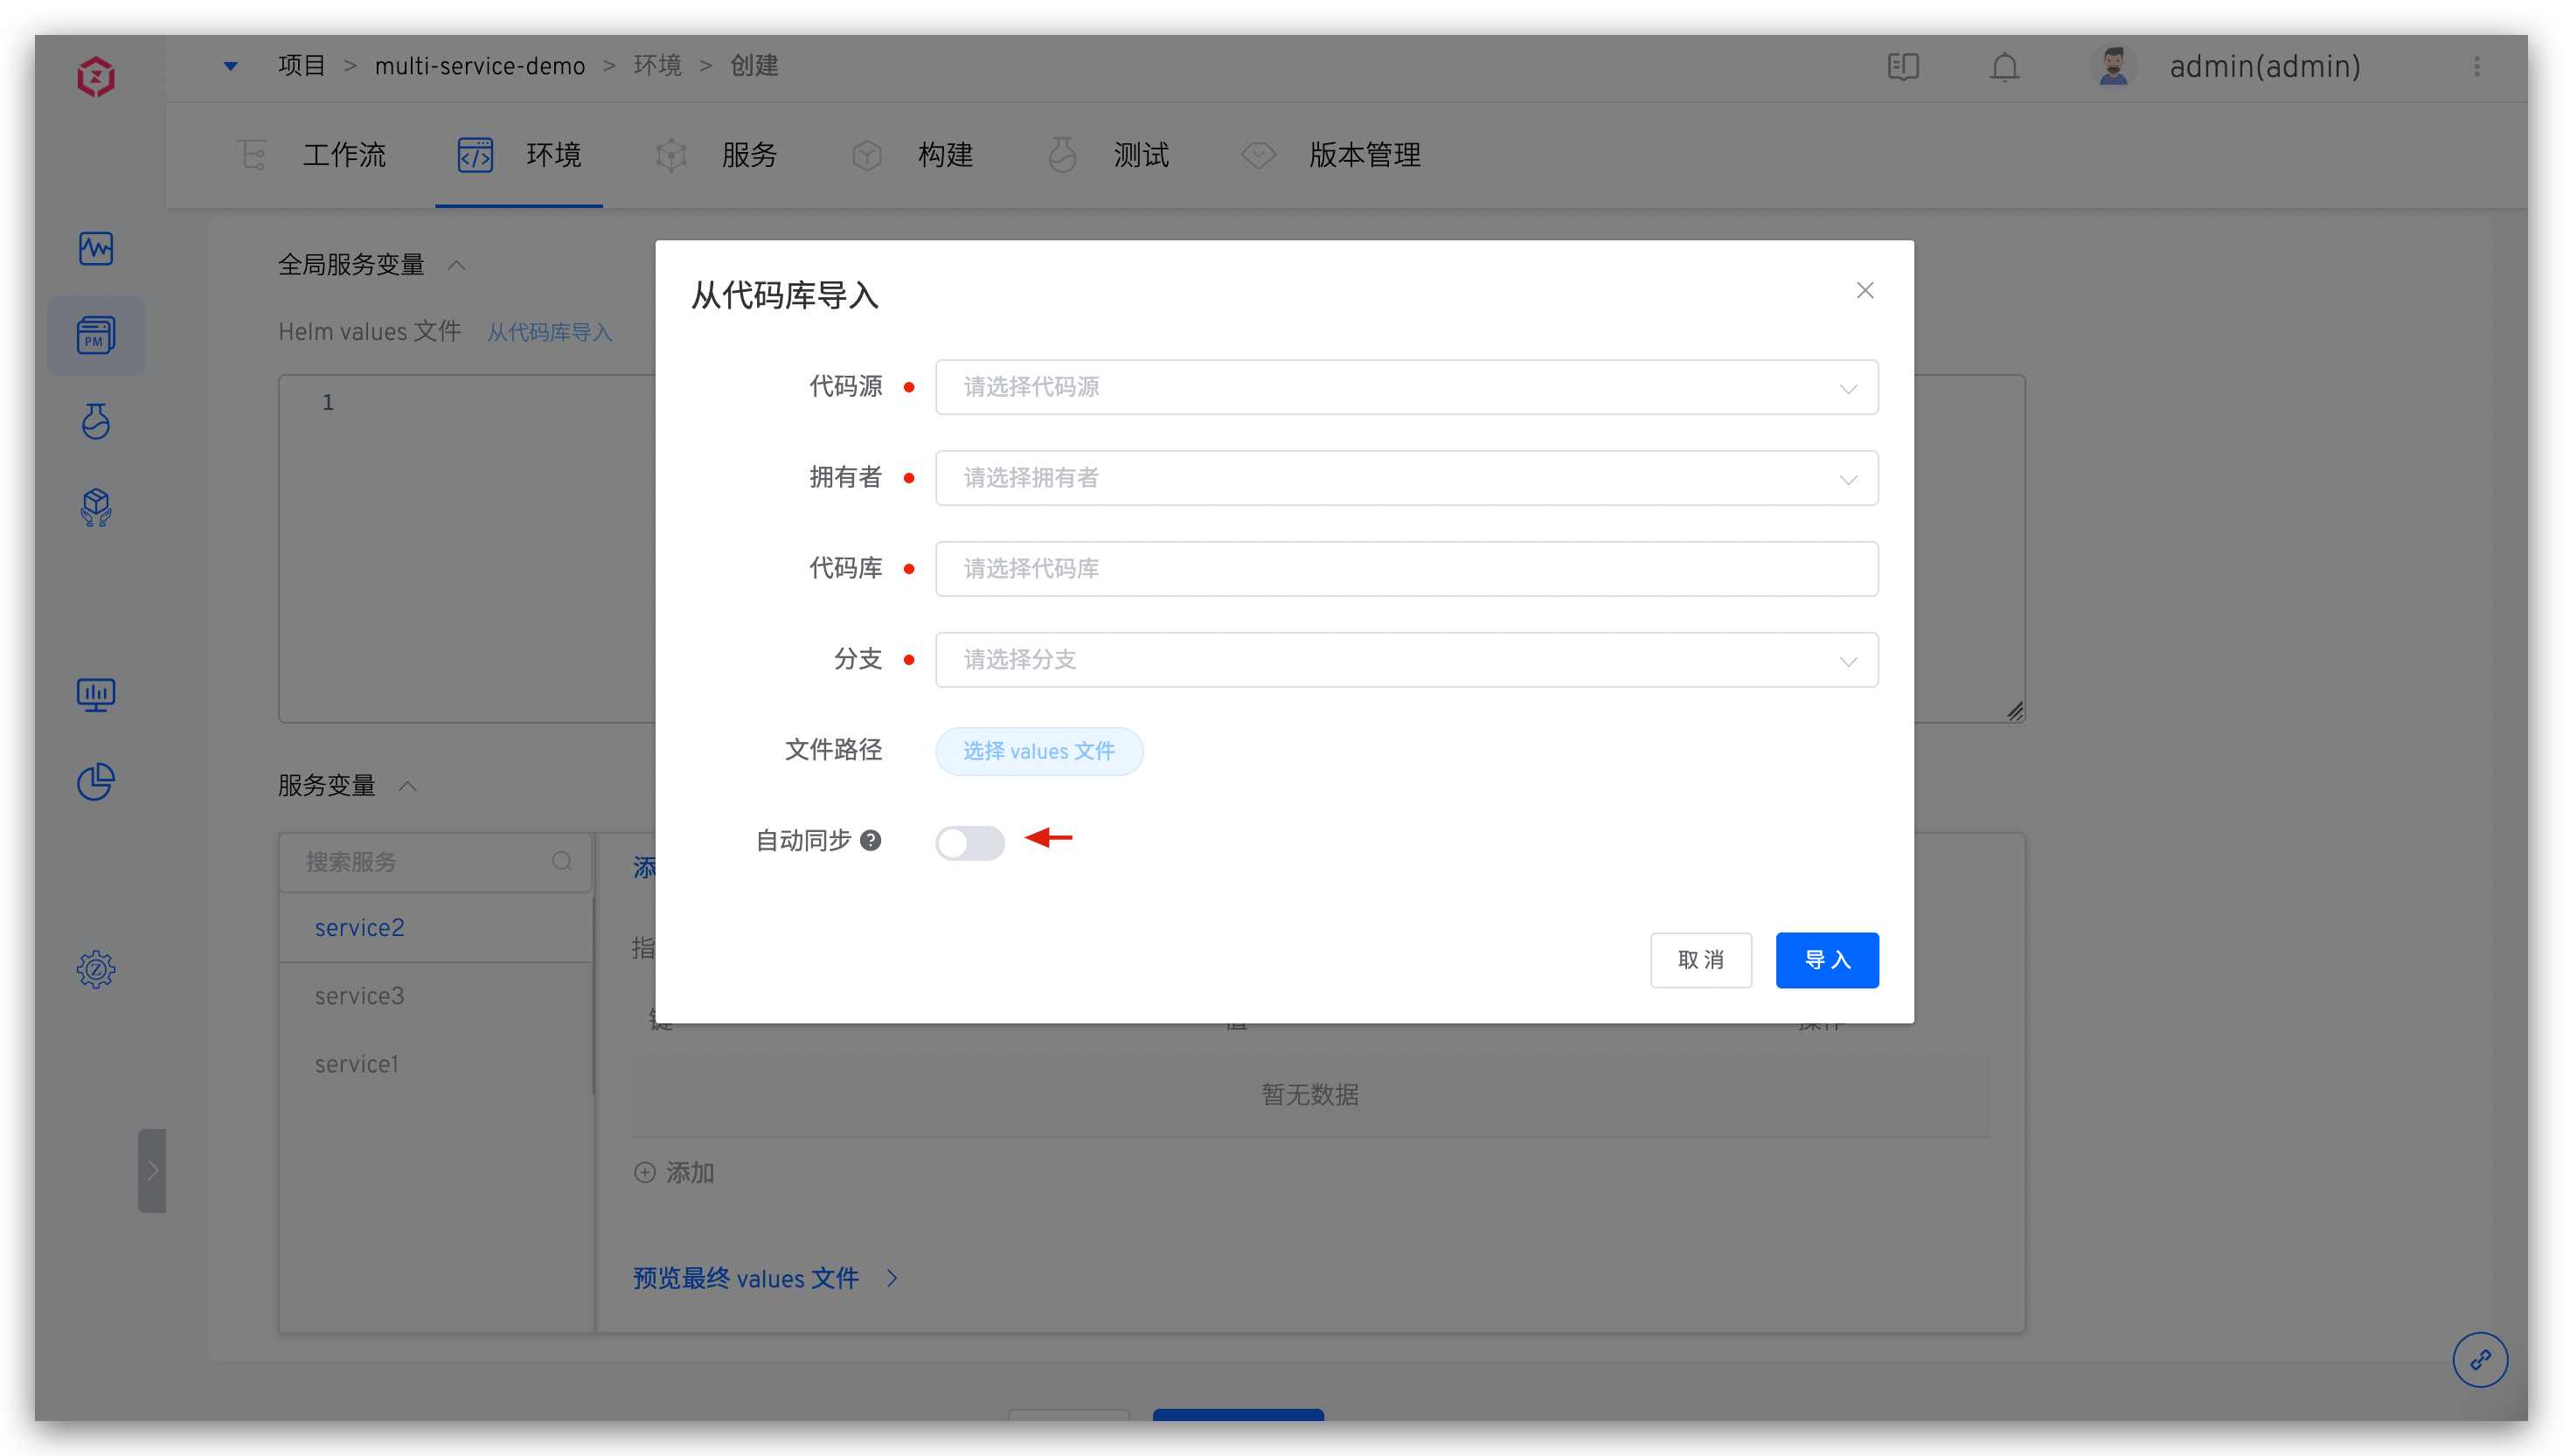Click 选择 values 文件 button
The width and height of the screenshot is (2563, 1456).
coord(1038,751)
